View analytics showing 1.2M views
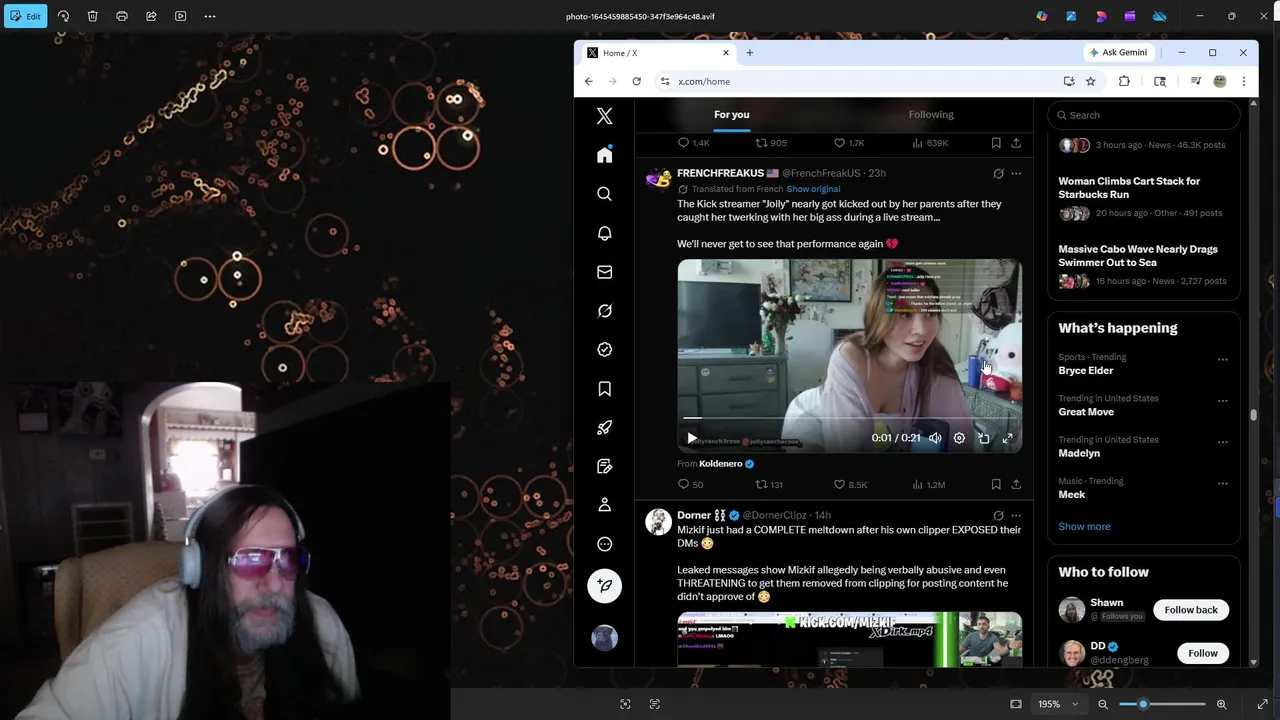The width and height of the screenshot is (1280, 720). (x=928, y=485)
